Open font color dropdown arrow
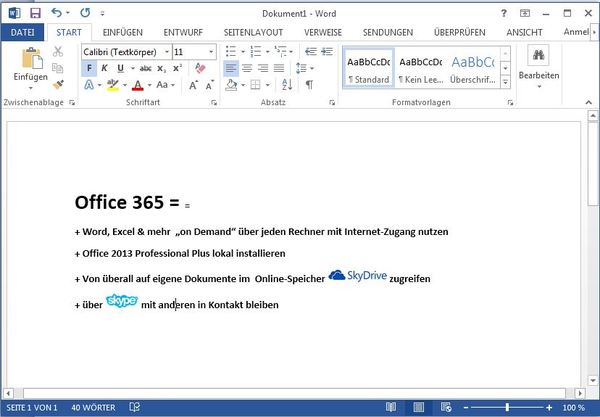Image resolution: width=600 pixels, height=417 pixels. click(150, 85)
